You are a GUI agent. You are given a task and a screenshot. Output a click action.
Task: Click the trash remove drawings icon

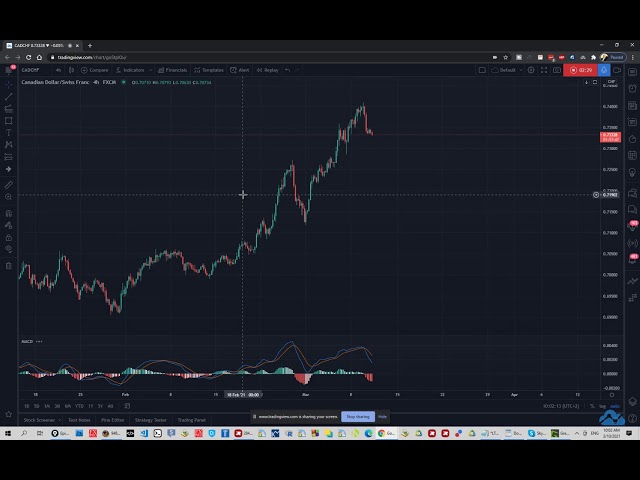[9, 265]
